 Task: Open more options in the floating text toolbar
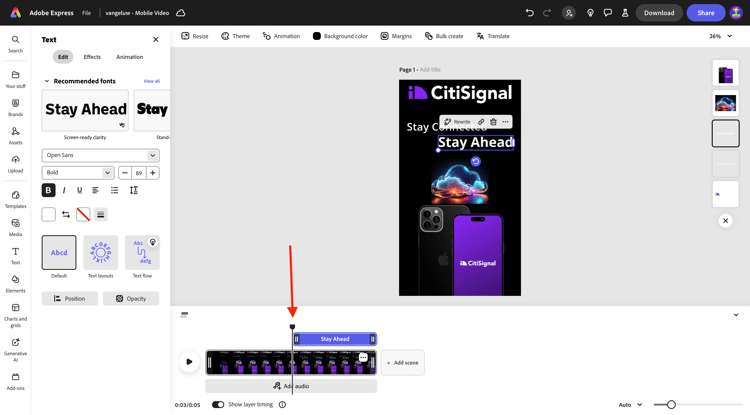506,121
